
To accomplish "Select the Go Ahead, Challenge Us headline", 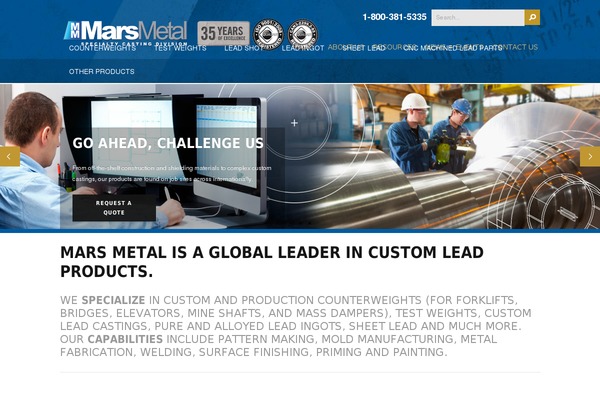I will (168, 143).
